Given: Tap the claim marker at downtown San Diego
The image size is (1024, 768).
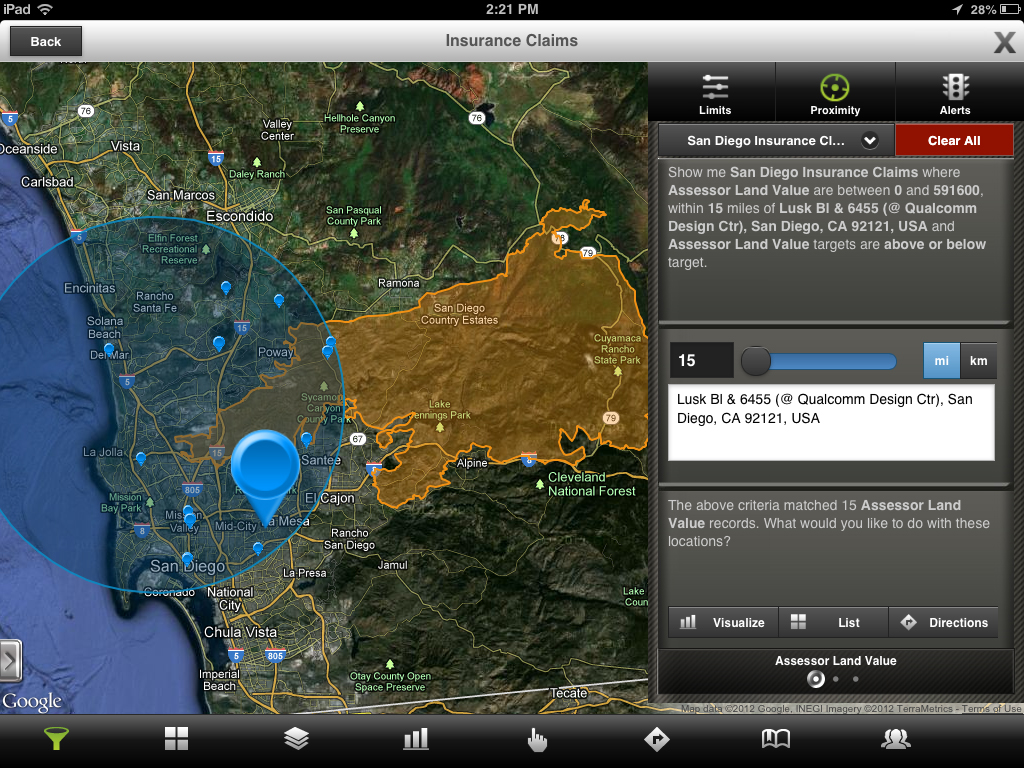Looking at the screenshot, I should tap(187, 559).
